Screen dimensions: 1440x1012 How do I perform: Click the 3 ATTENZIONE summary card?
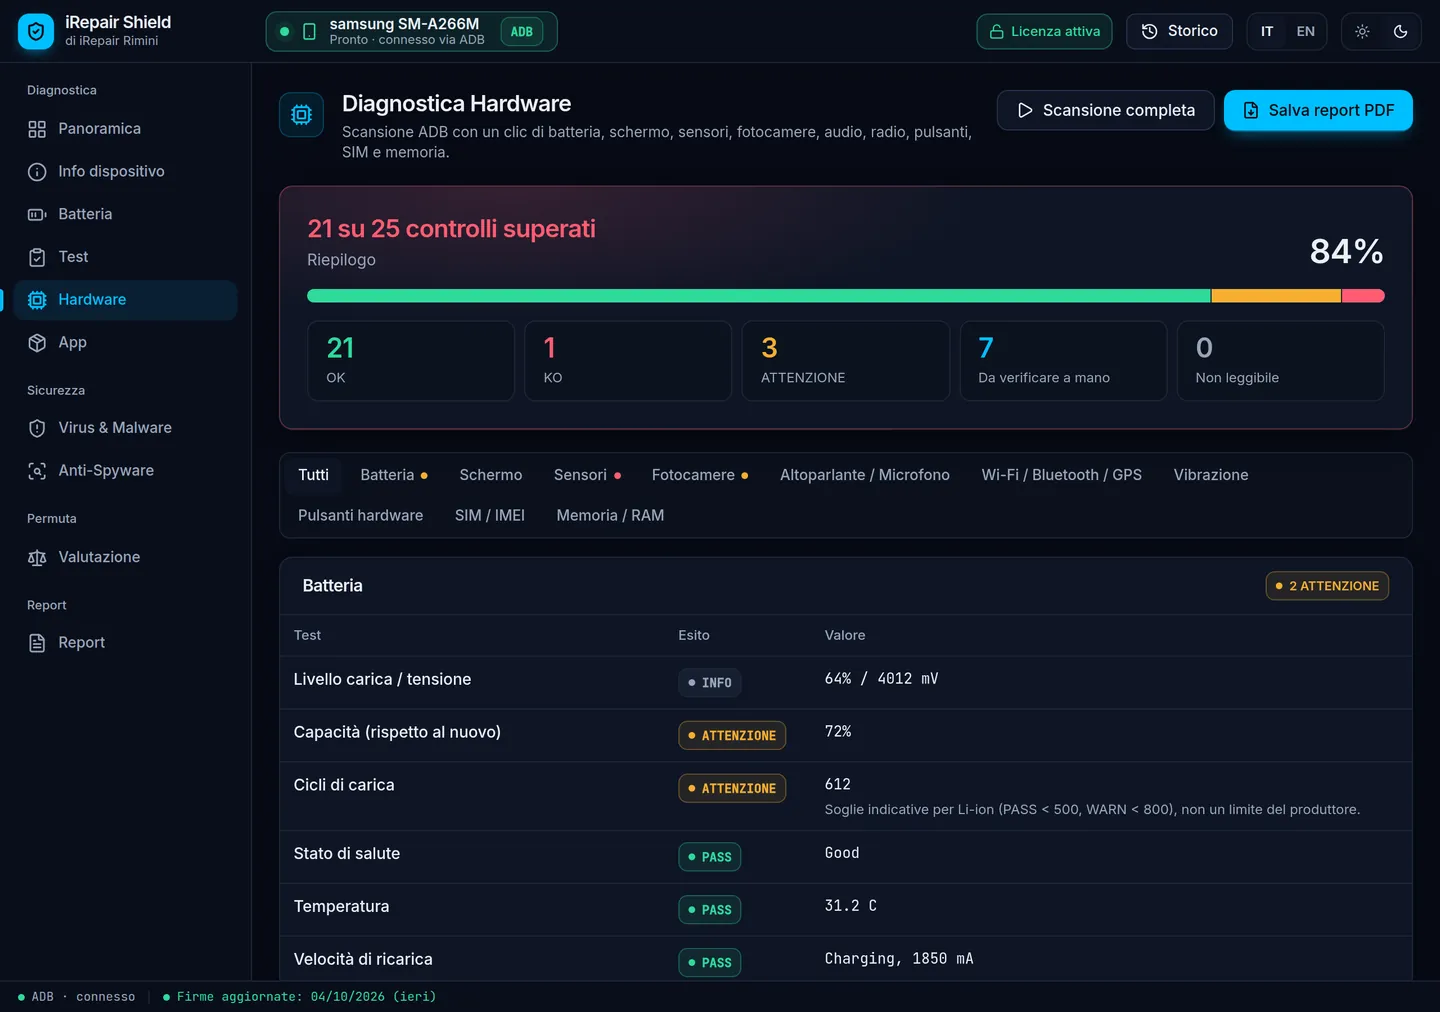[846, 361]
